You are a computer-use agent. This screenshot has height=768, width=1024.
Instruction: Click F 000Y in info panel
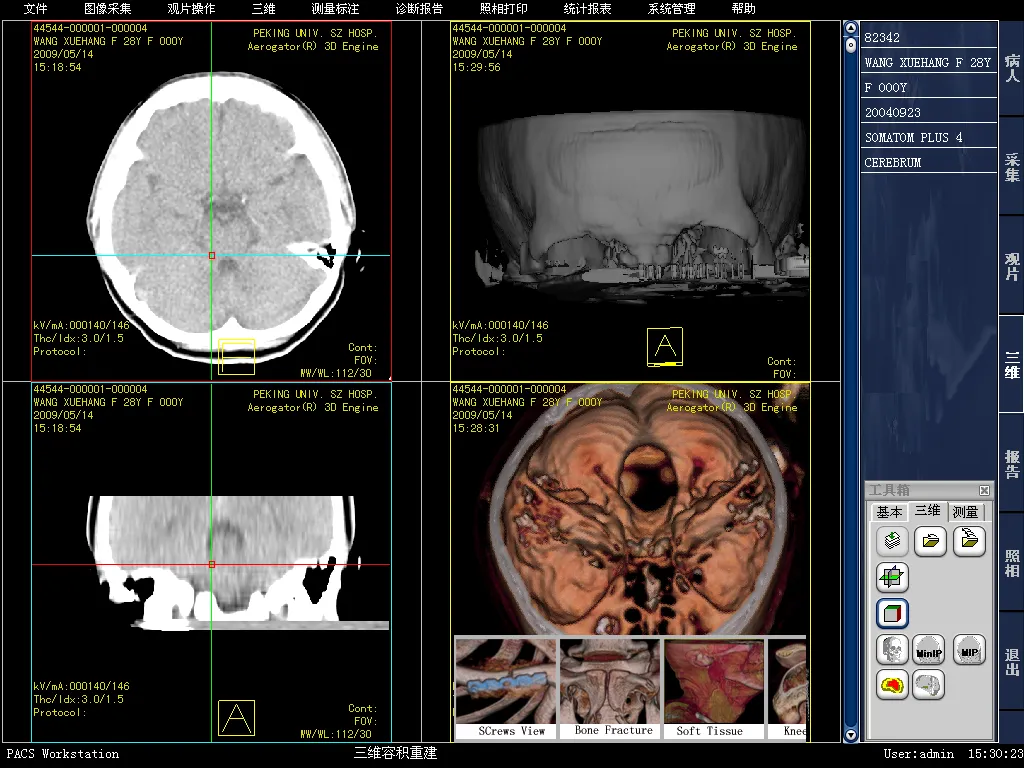point(886,88)
